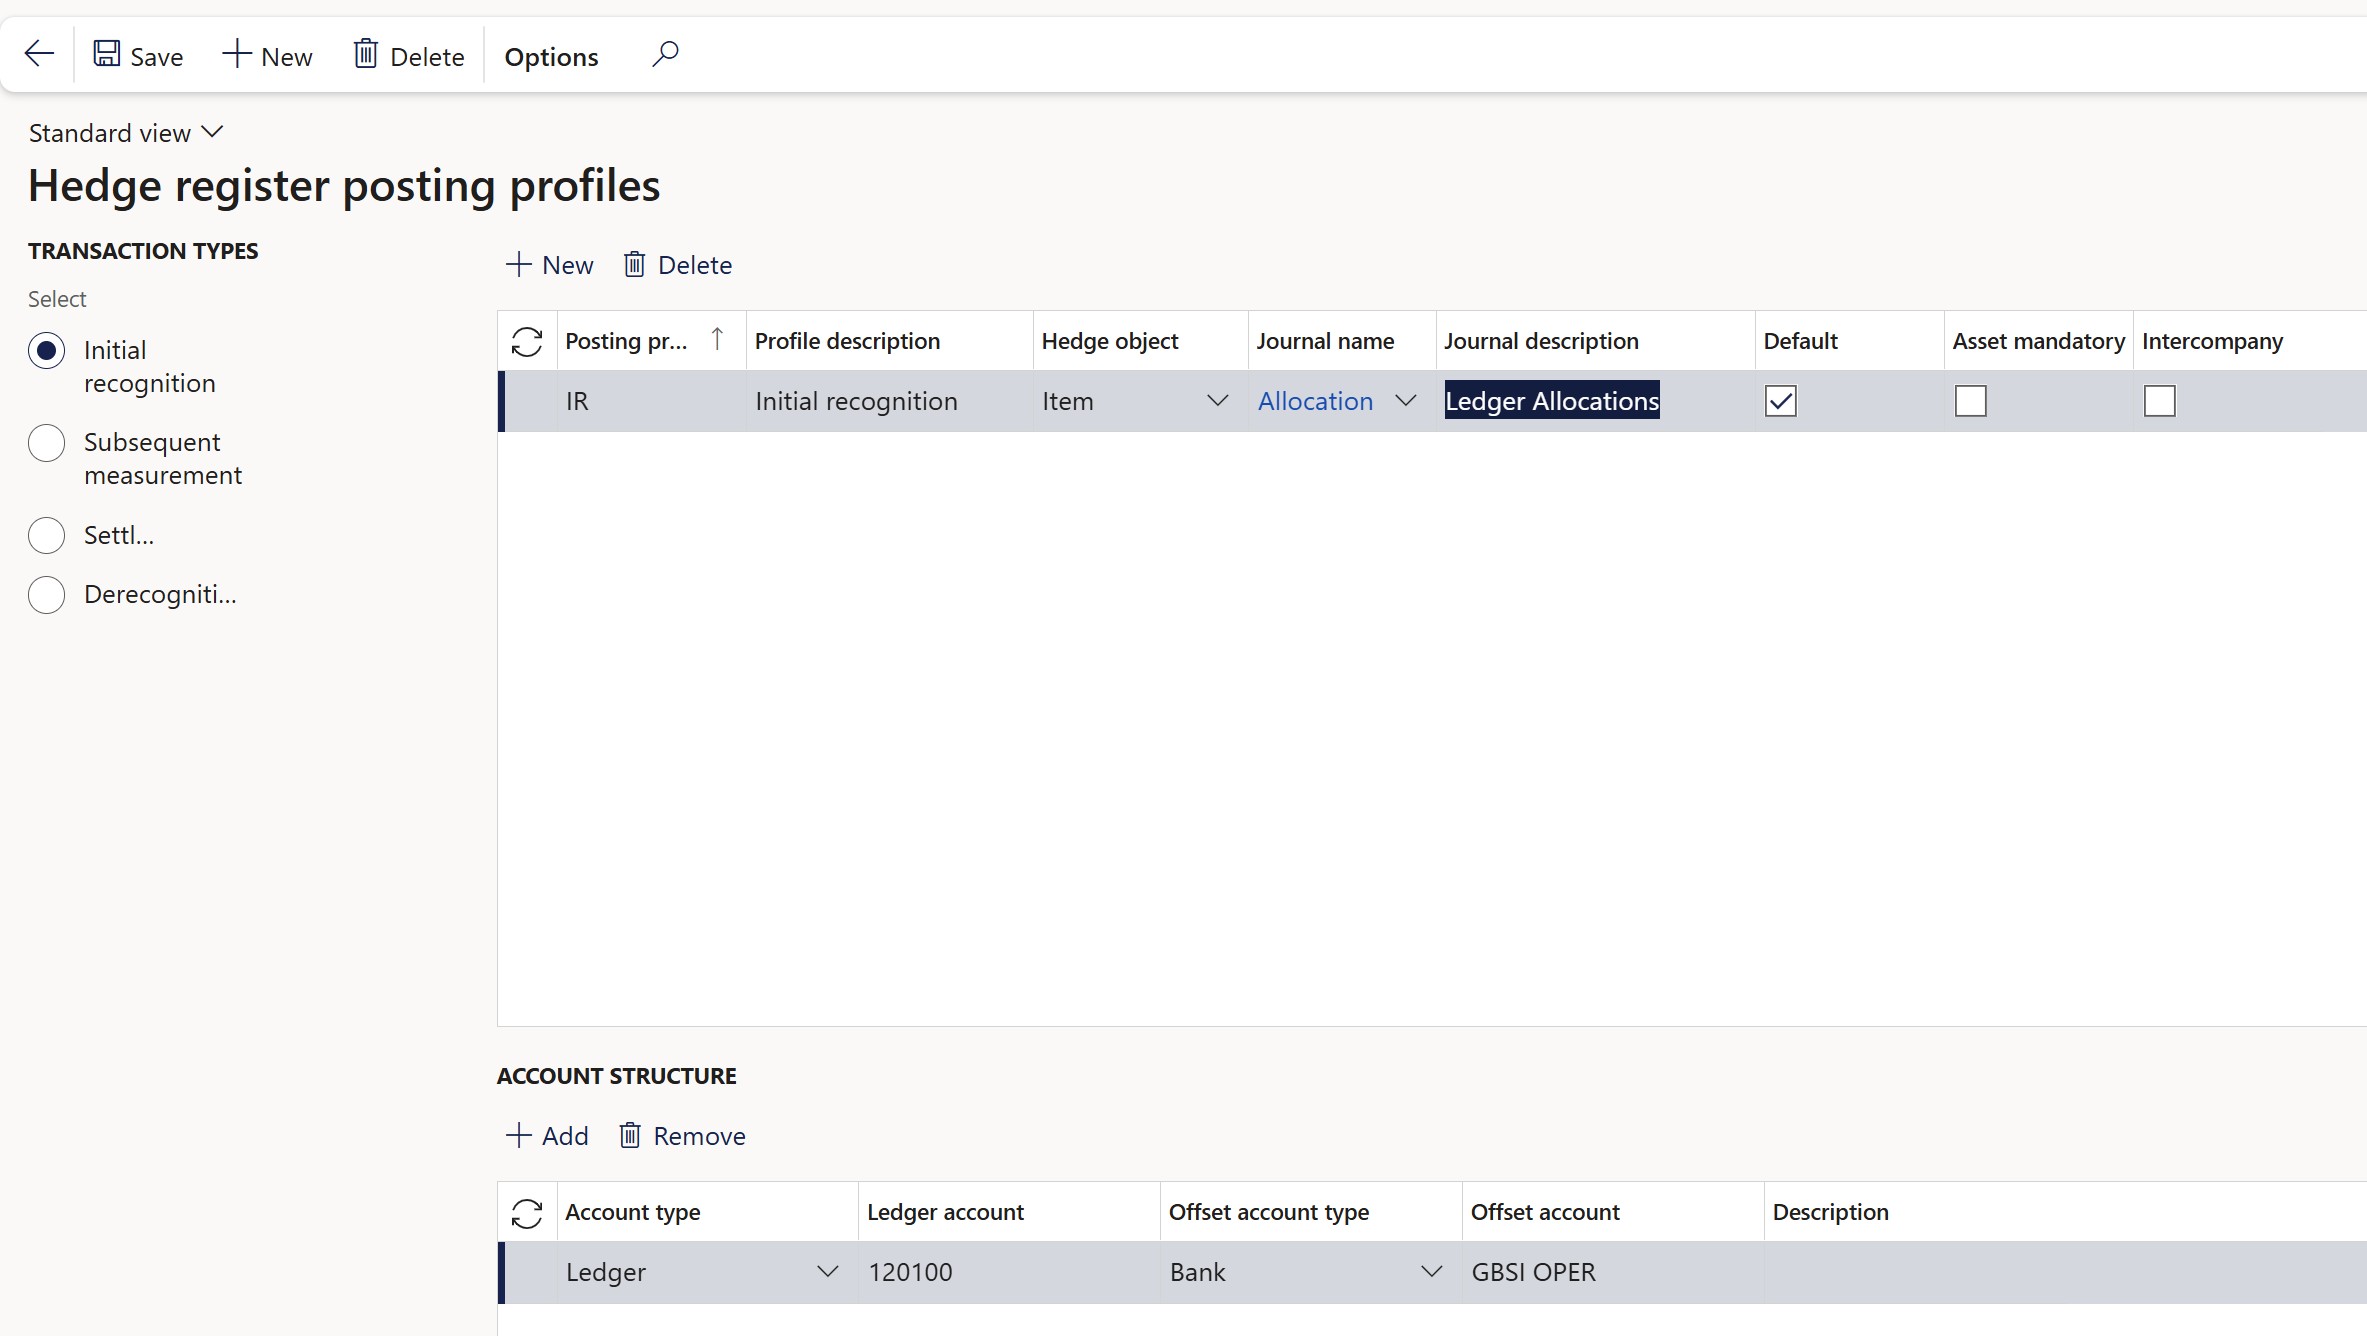The height and width of the screenshot is (1336, 2367).
Task: Click the Account structure Add plus icon
Action: pos(518,1136)
